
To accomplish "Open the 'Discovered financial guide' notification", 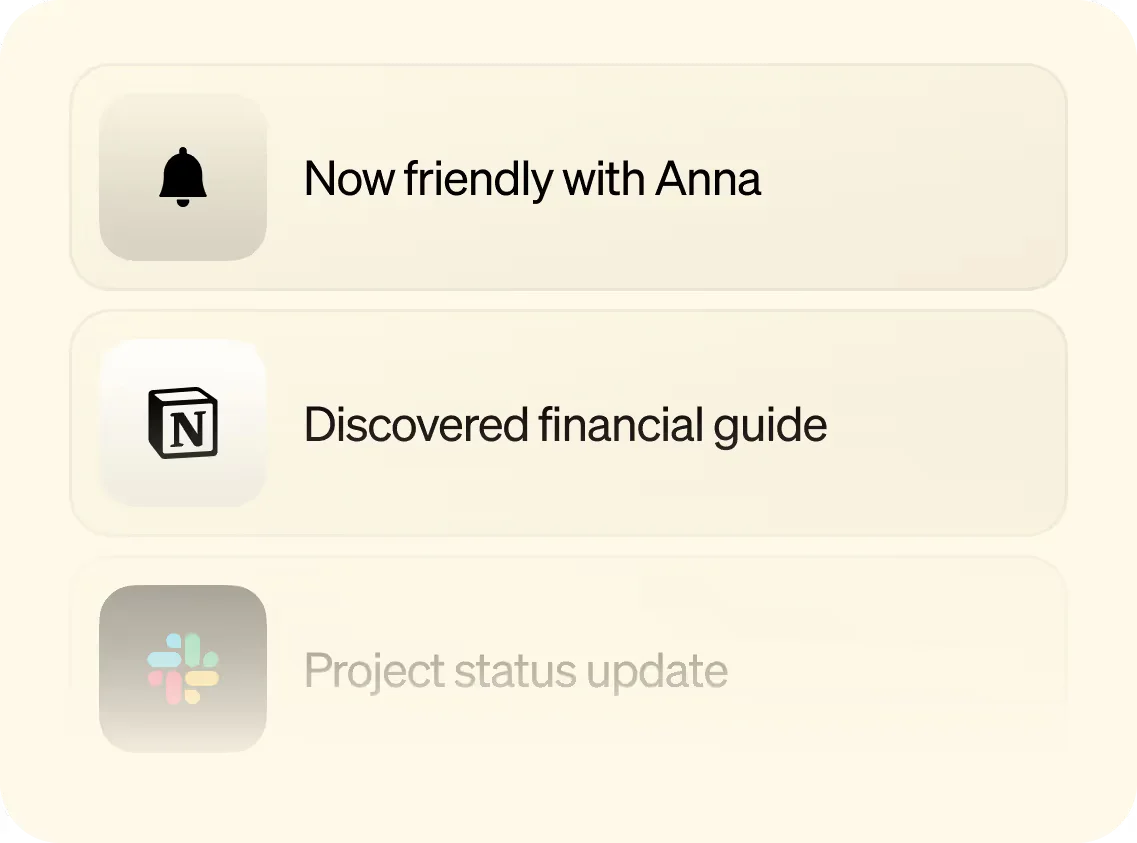I will [x=565, y=425].
